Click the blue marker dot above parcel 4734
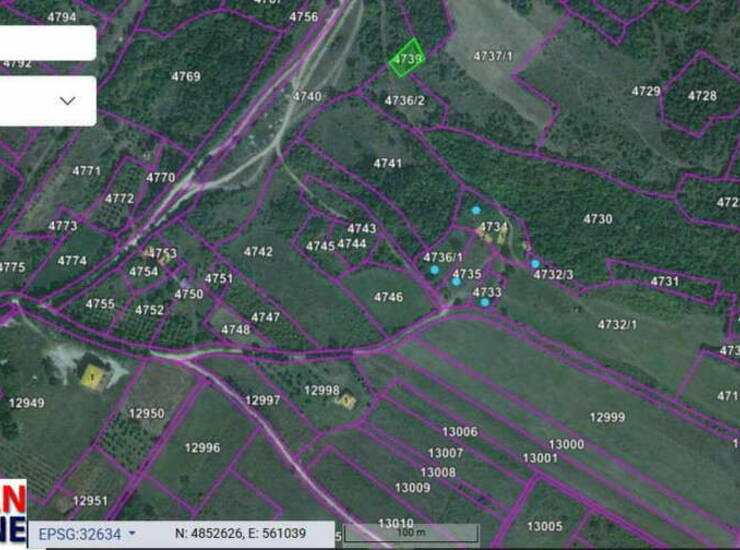Screen dimensions: 740x550 point(476,210)
